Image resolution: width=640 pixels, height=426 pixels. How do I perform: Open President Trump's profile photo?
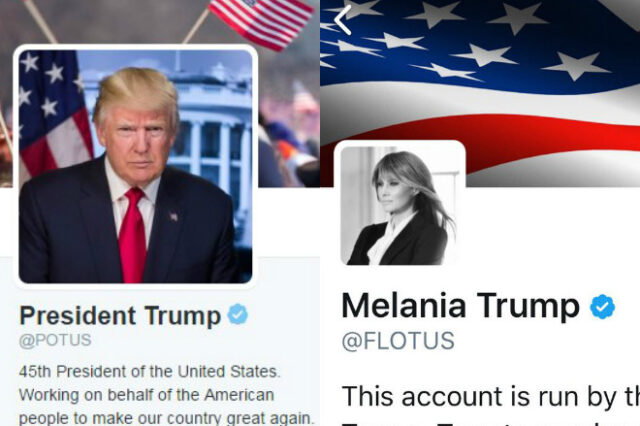pos(136,166)
